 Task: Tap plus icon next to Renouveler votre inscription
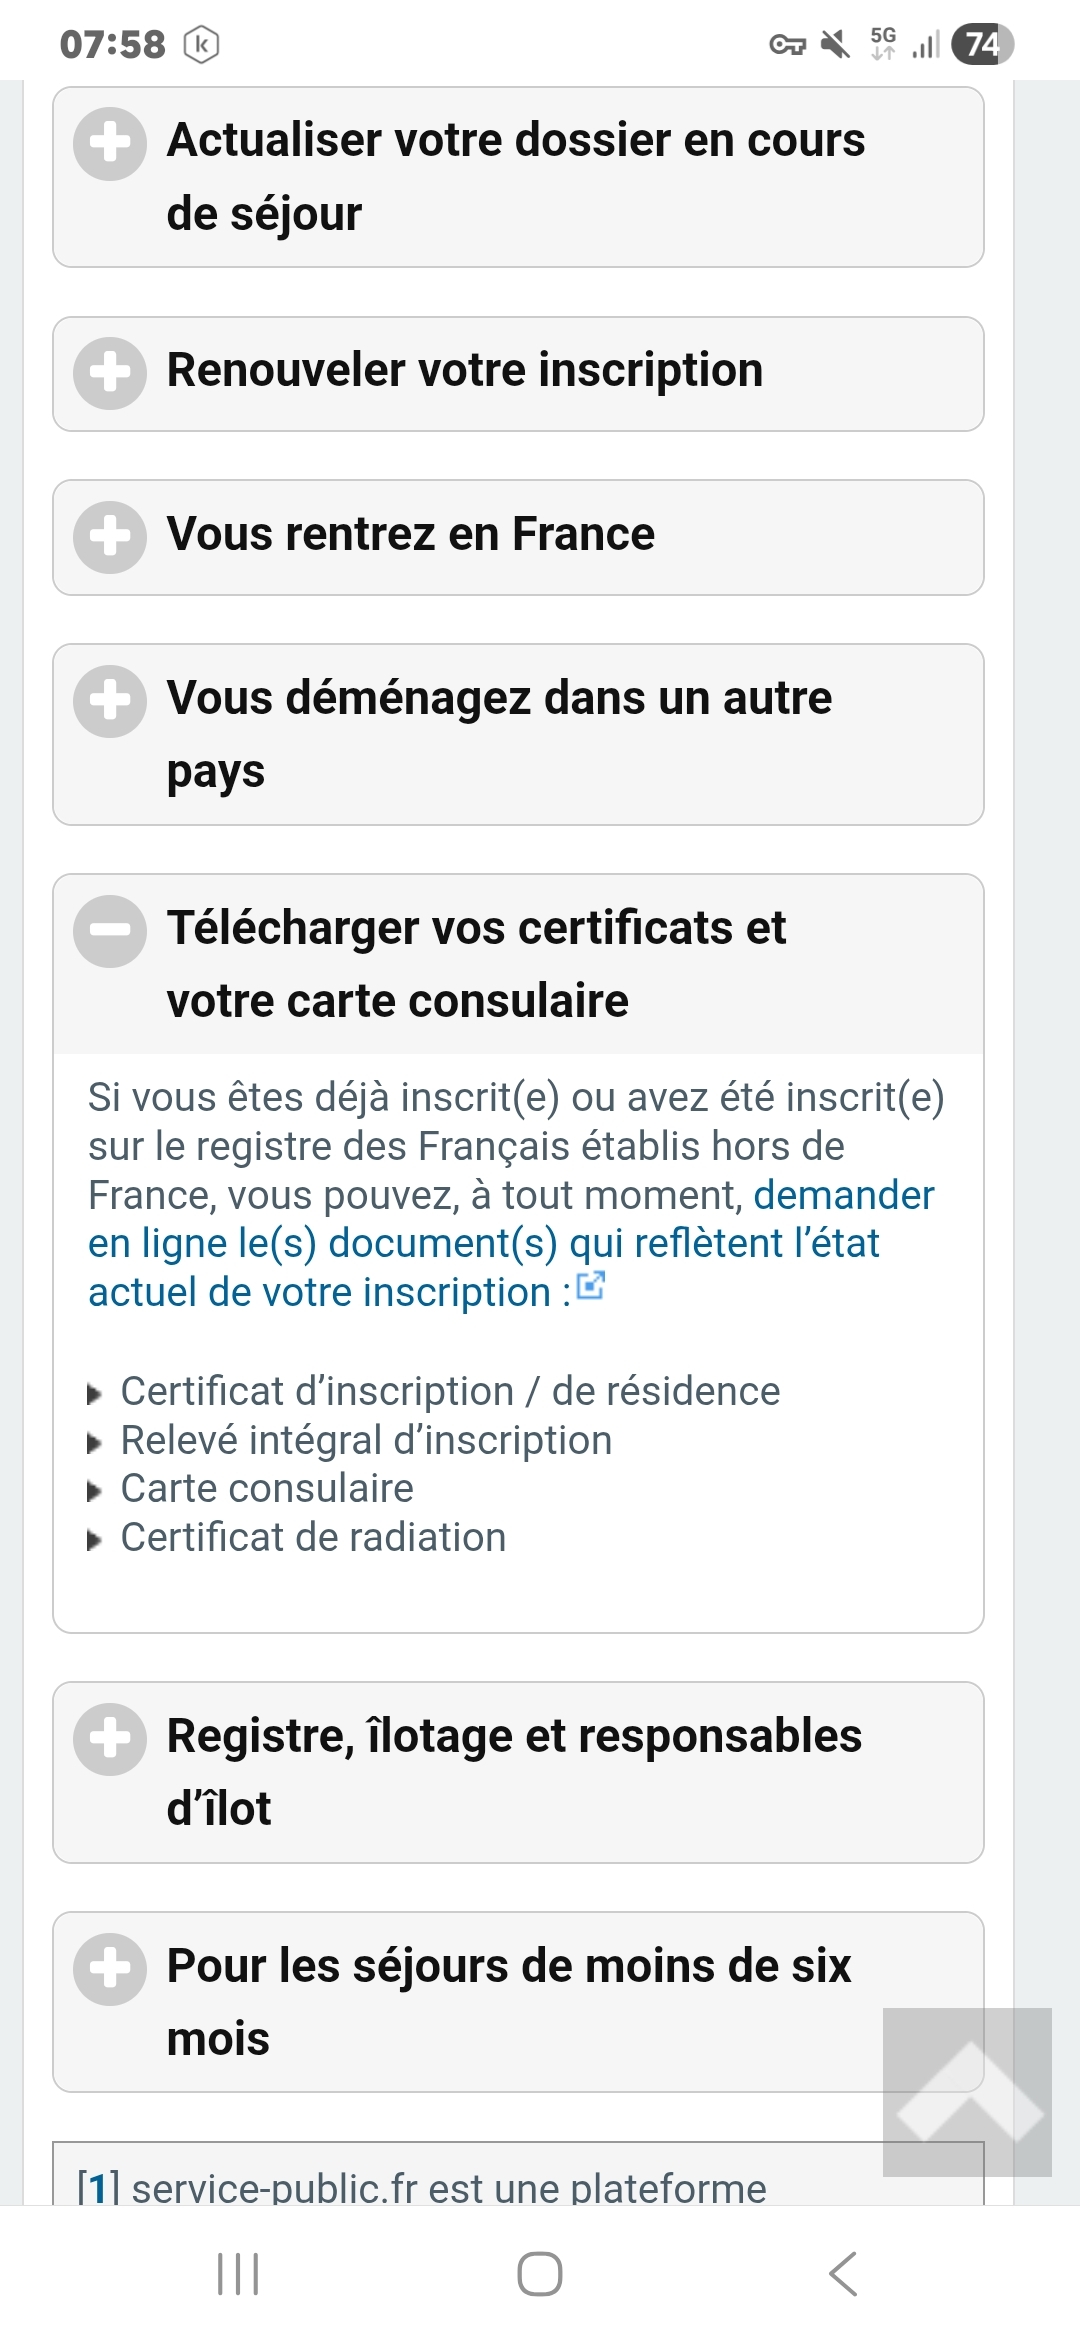(x=110, y=374)
